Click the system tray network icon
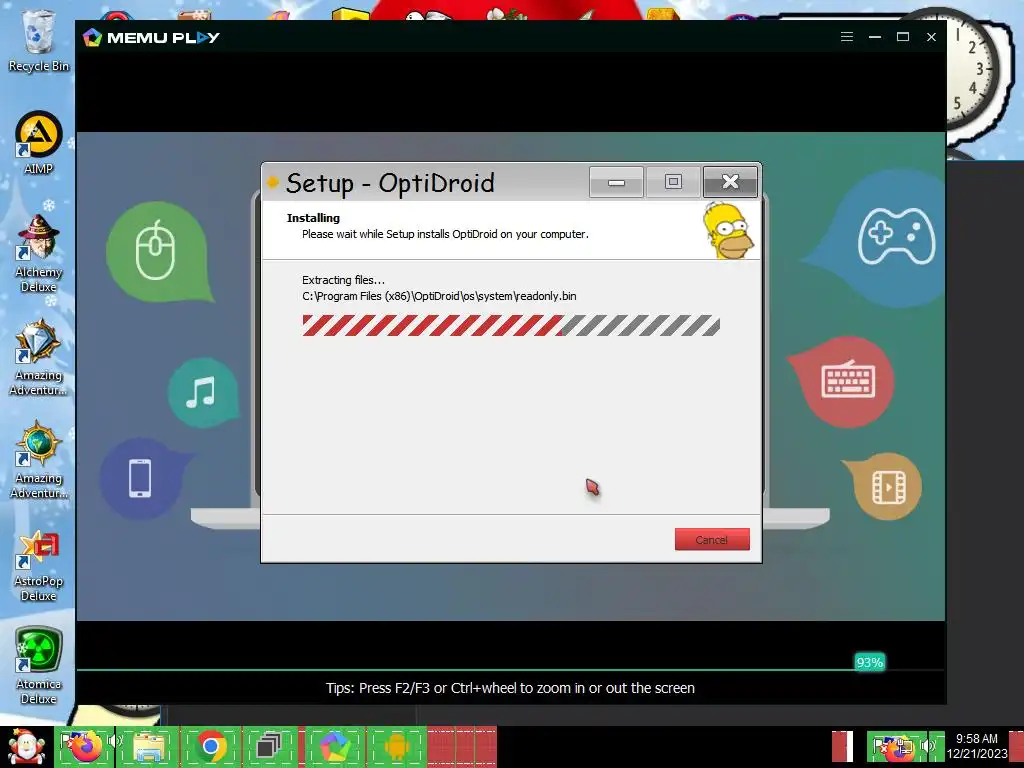Viewport: 1024px width, 768px height. click(904, 746)
